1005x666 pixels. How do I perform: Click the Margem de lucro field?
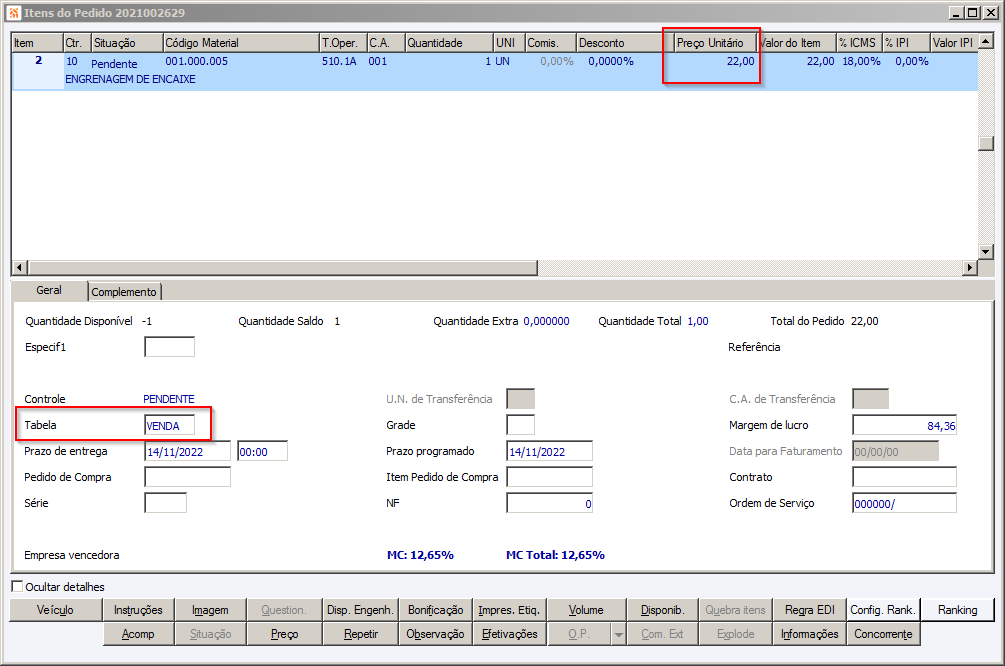pyautogui.click(x=904, y=425)
